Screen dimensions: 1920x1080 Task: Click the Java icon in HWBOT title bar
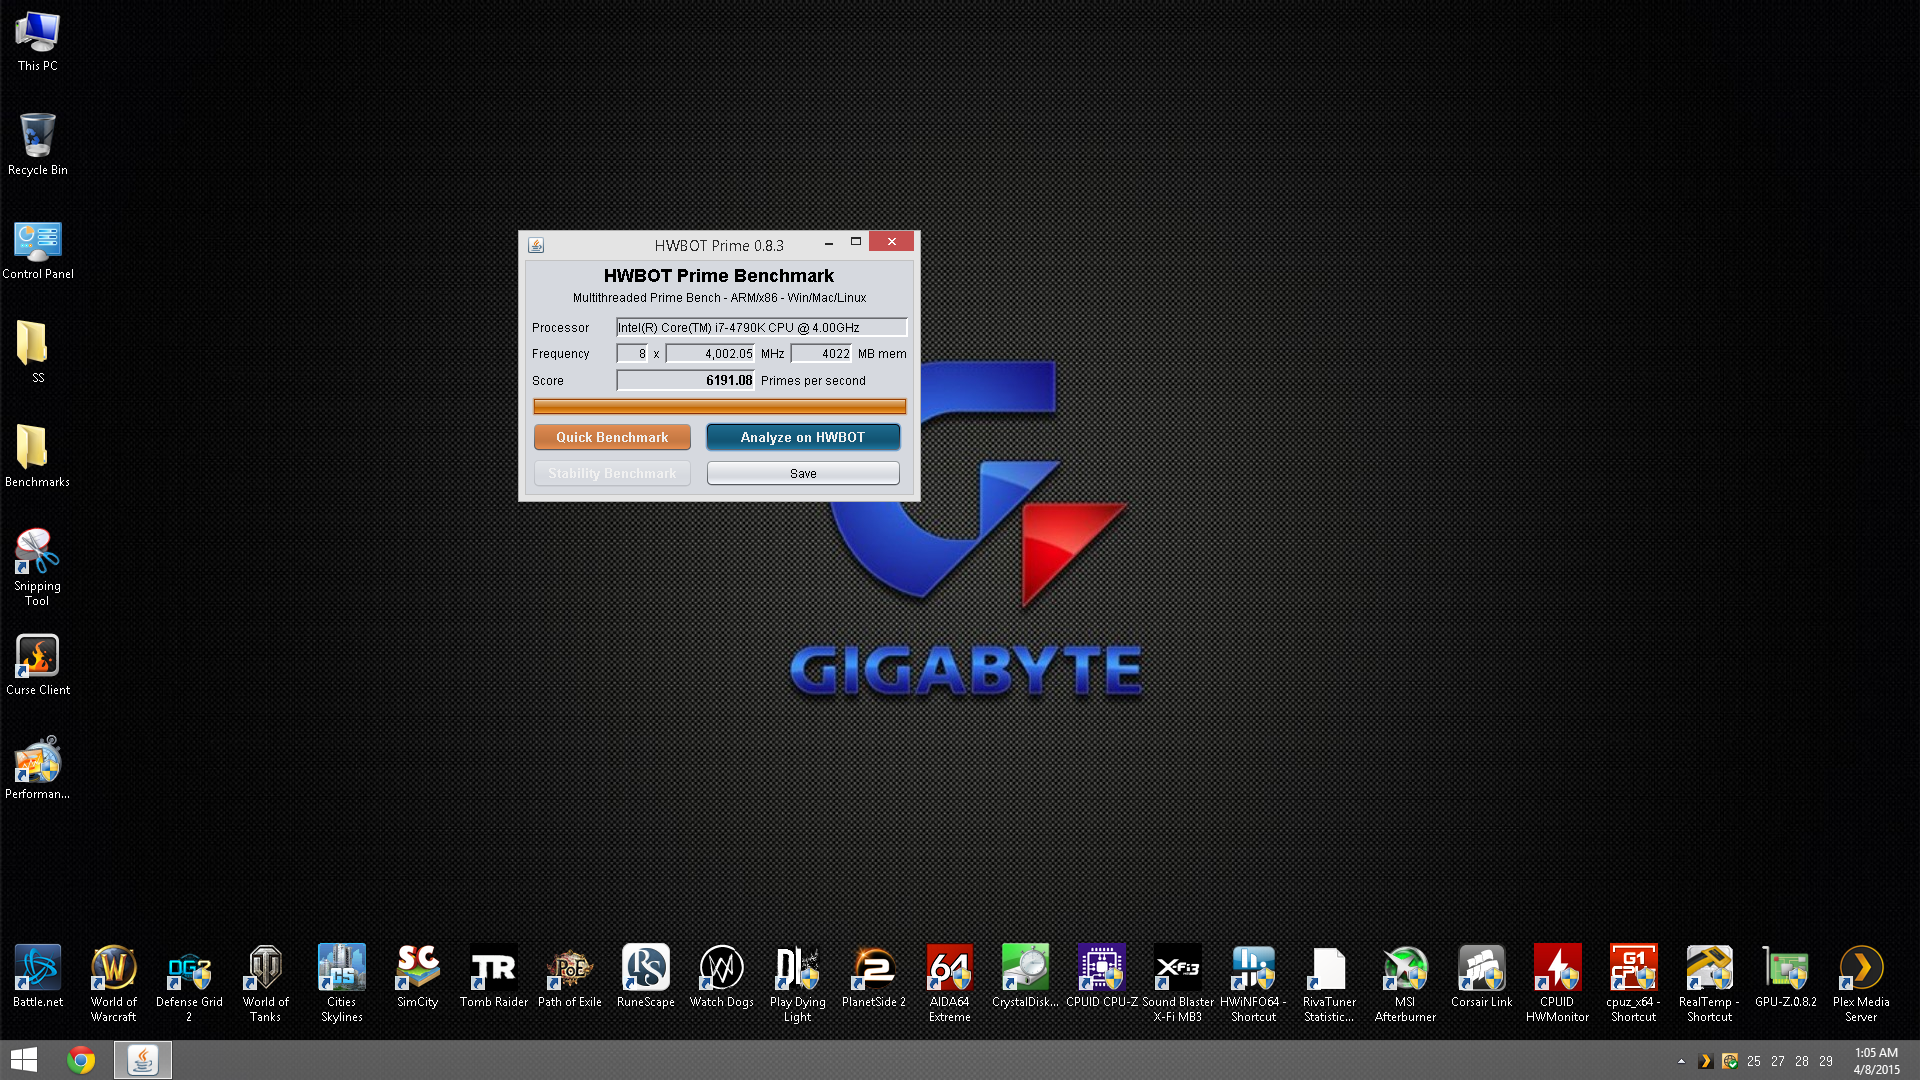click(x=536, y=245)
